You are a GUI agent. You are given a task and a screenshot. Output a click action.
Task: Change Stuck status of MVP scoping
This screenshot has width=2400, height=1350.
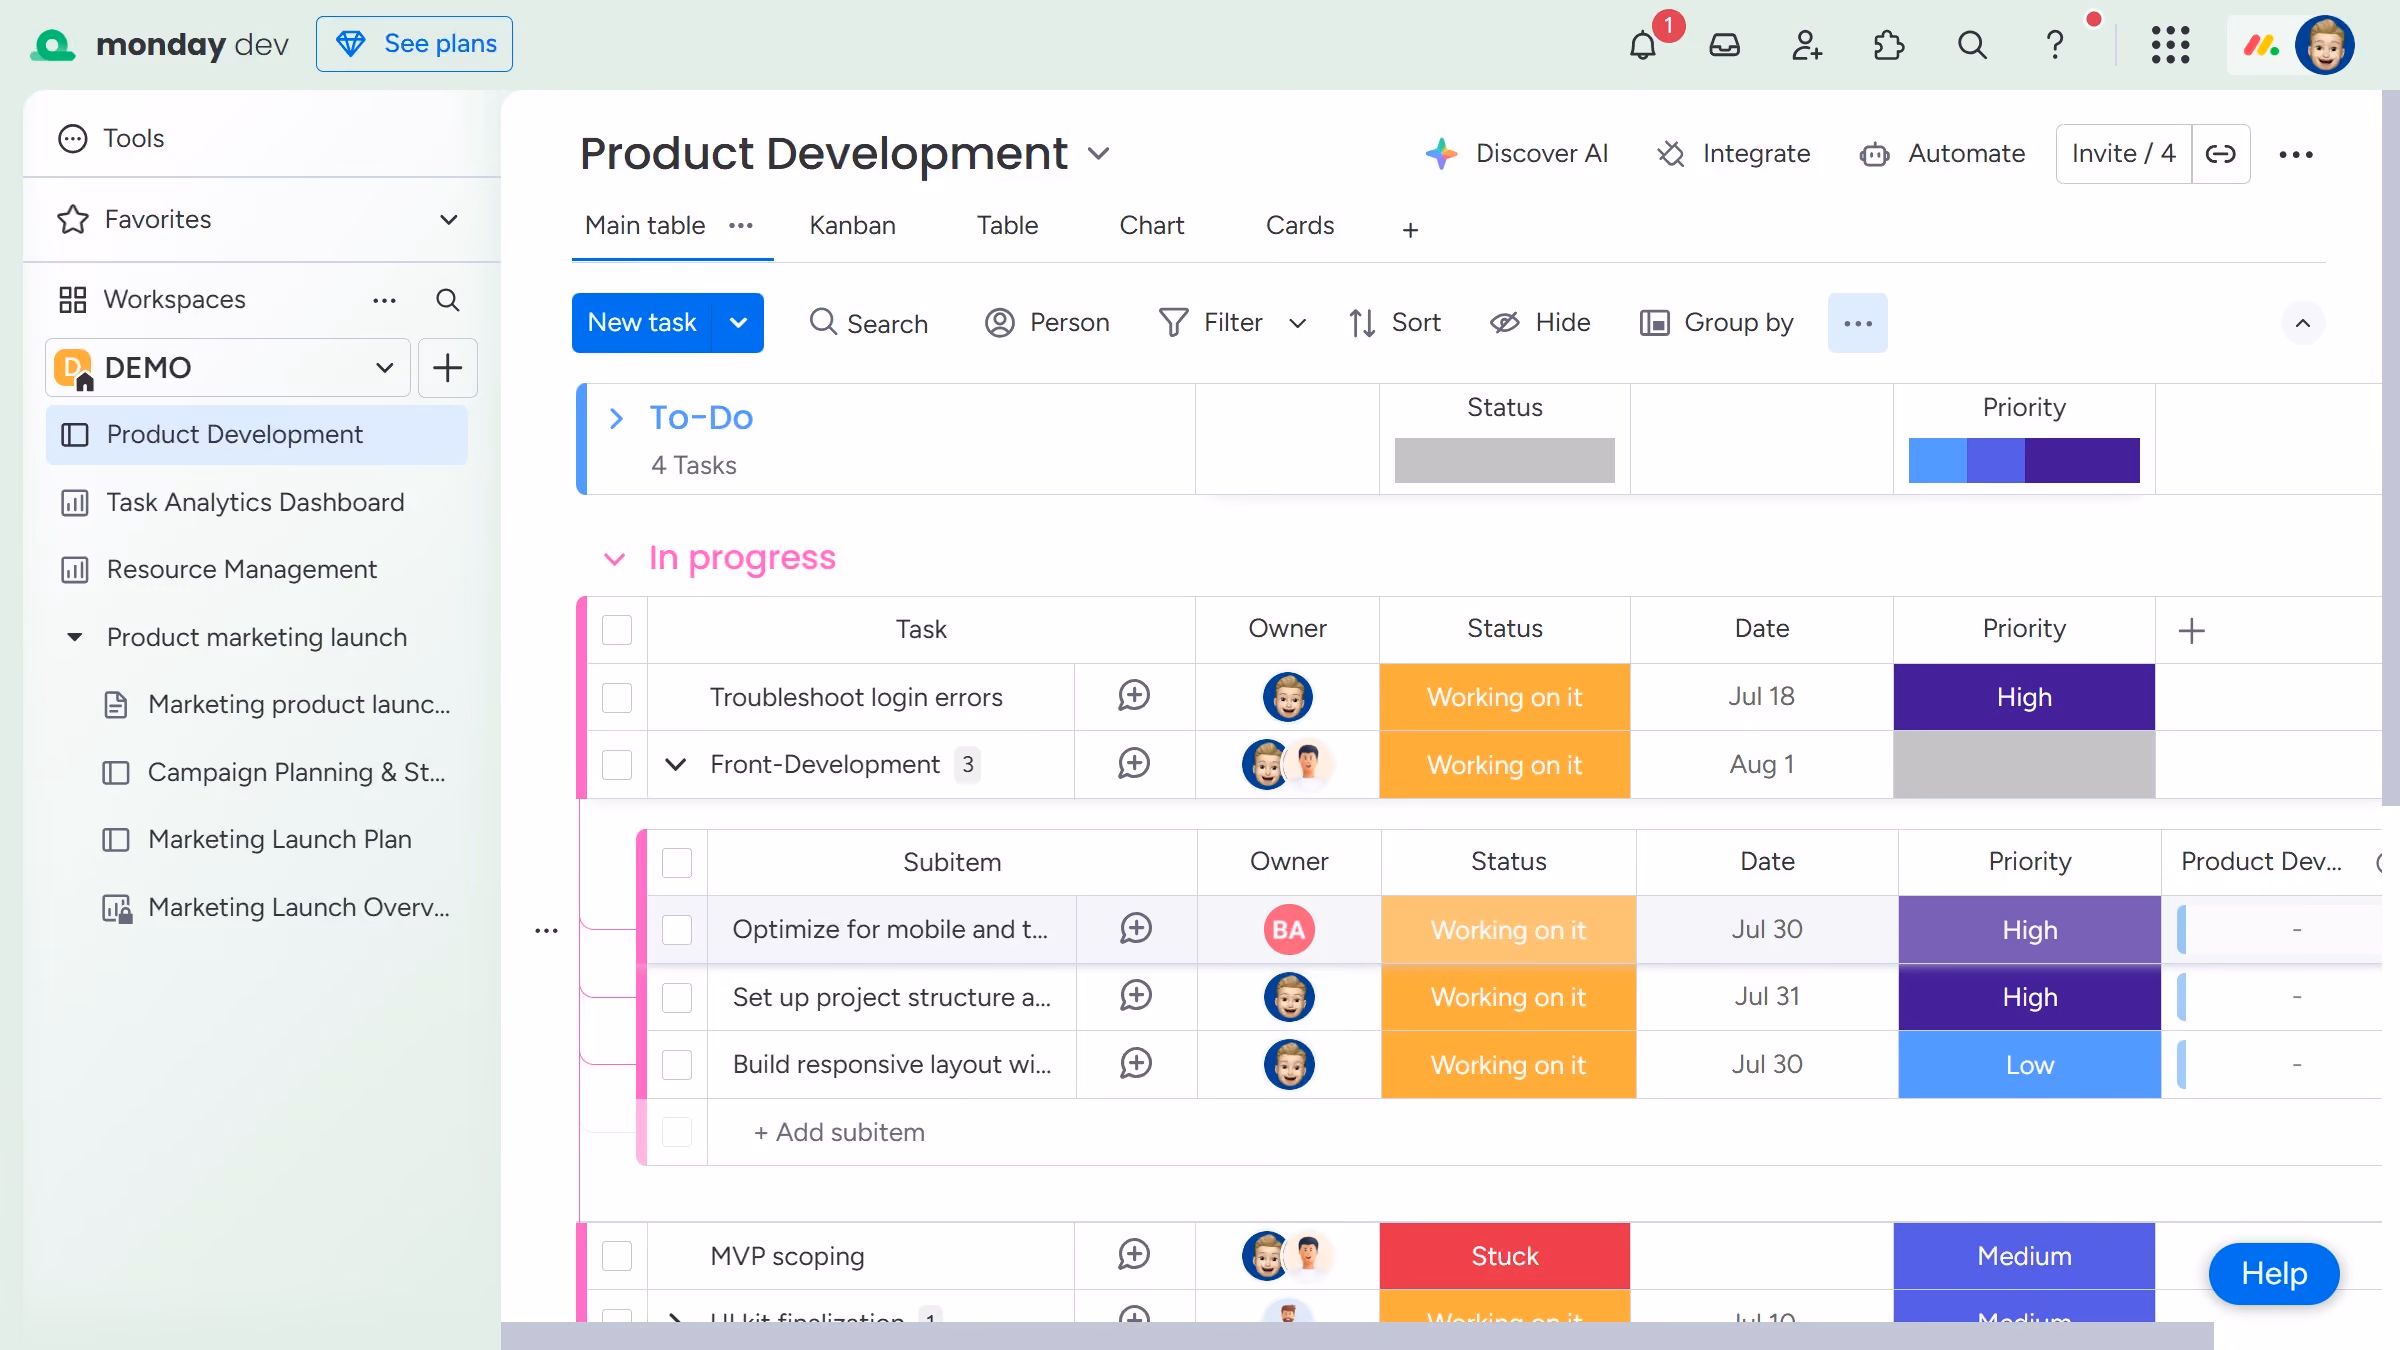coord(1504,1256)
